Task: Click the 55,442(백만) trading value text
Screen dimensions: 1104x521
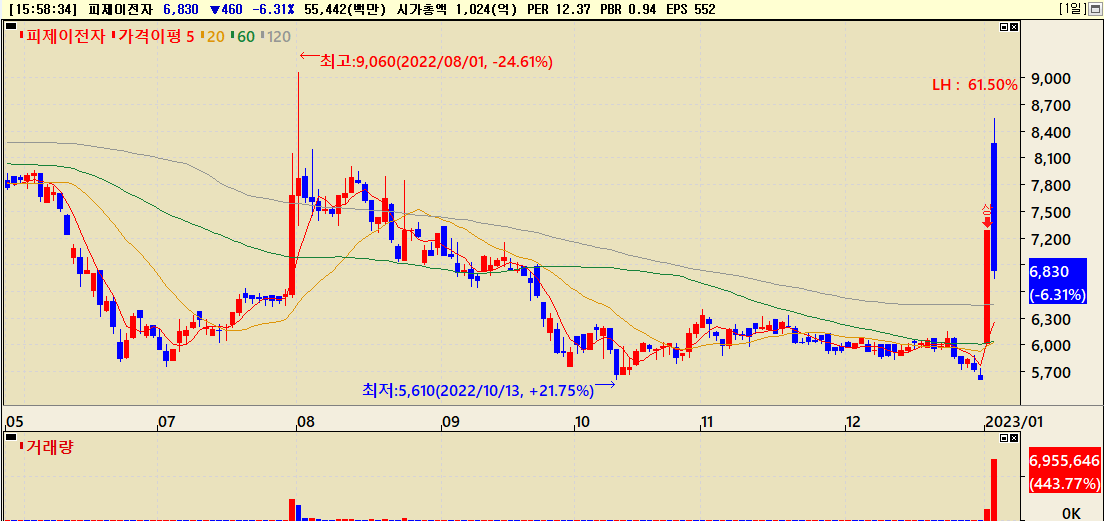Action: 345,9
